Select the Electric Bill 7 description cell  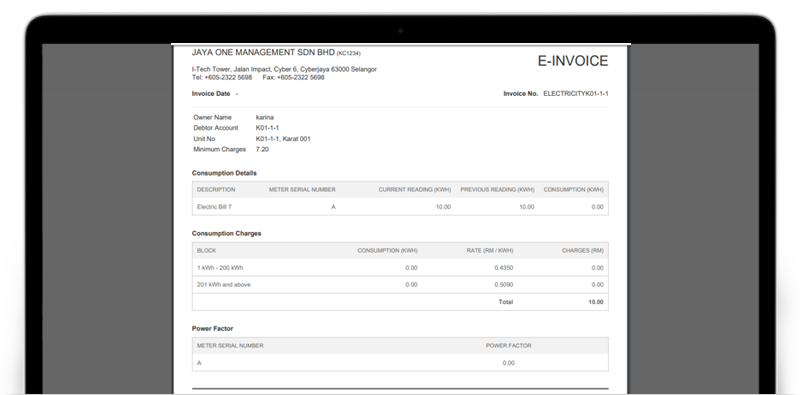(214, 207)
